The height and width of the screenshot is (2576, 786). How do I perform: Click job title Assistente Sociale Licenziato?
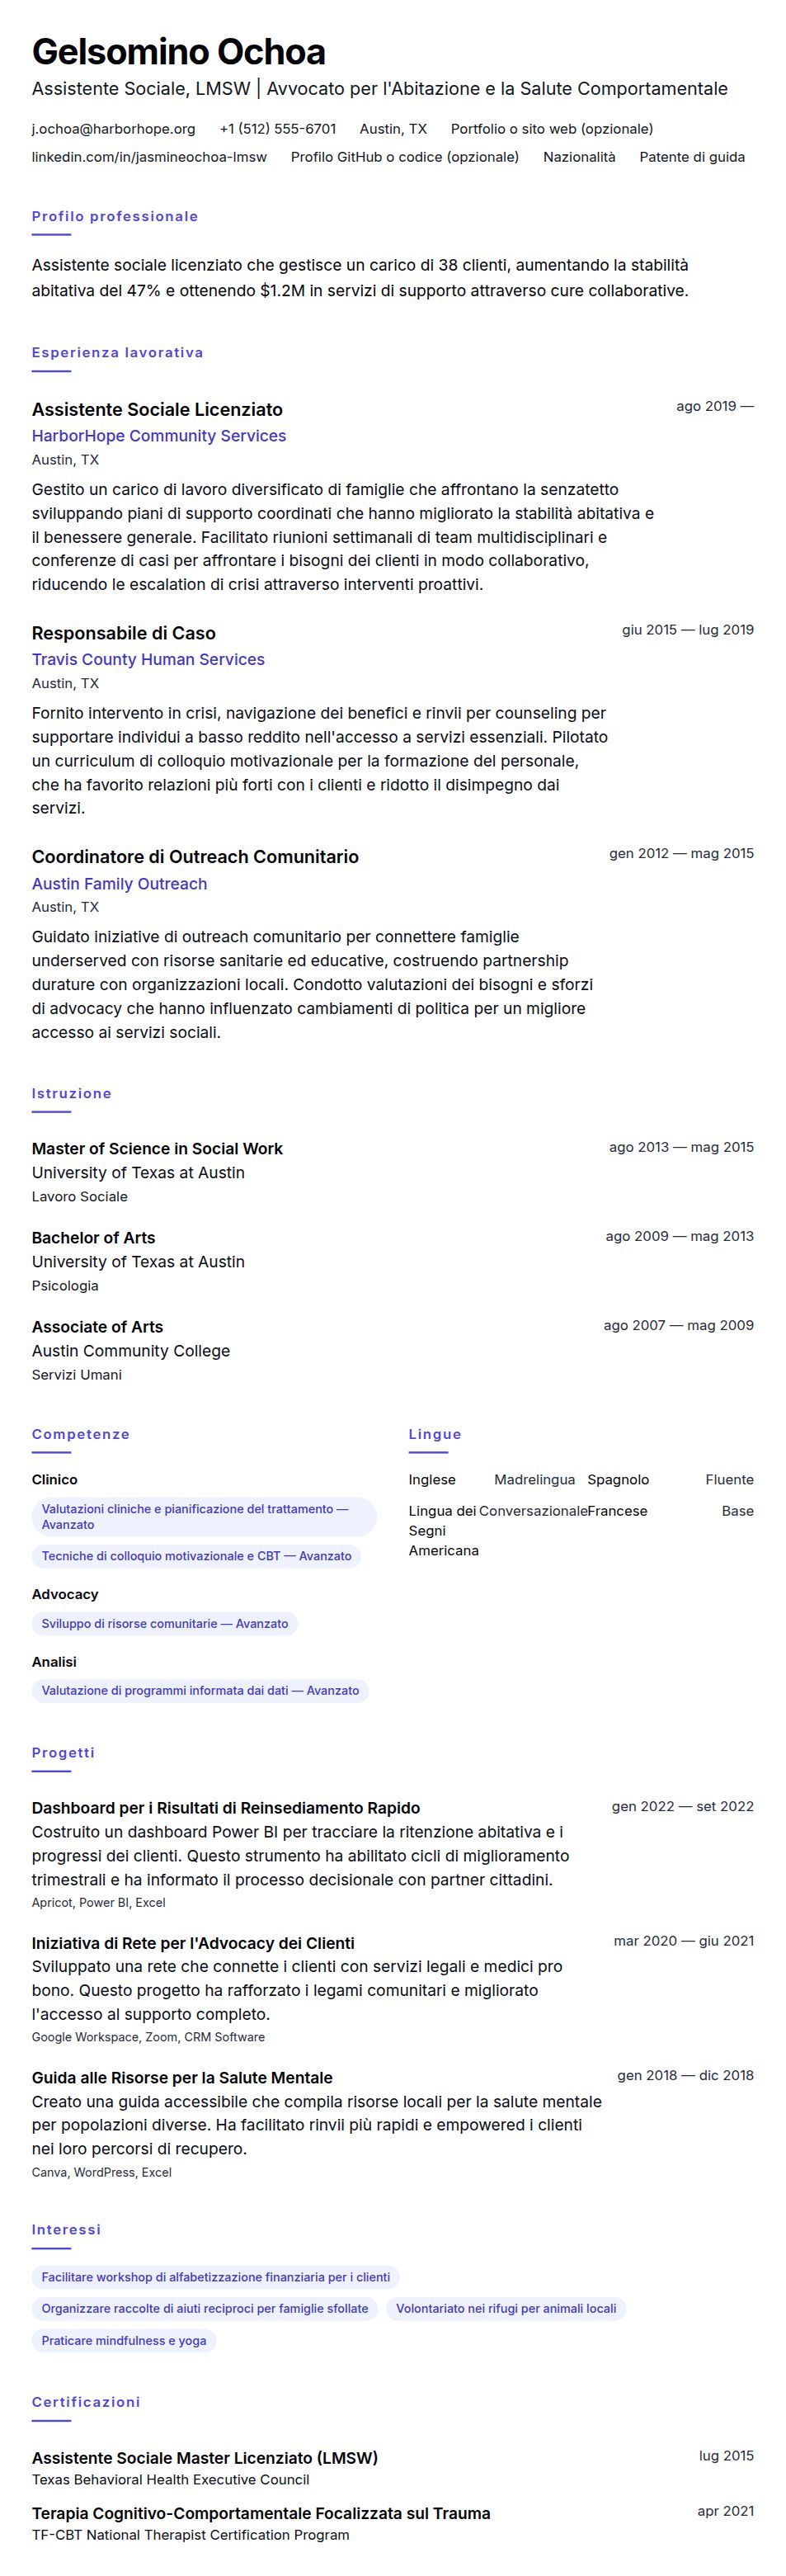[x=157, y=410]
